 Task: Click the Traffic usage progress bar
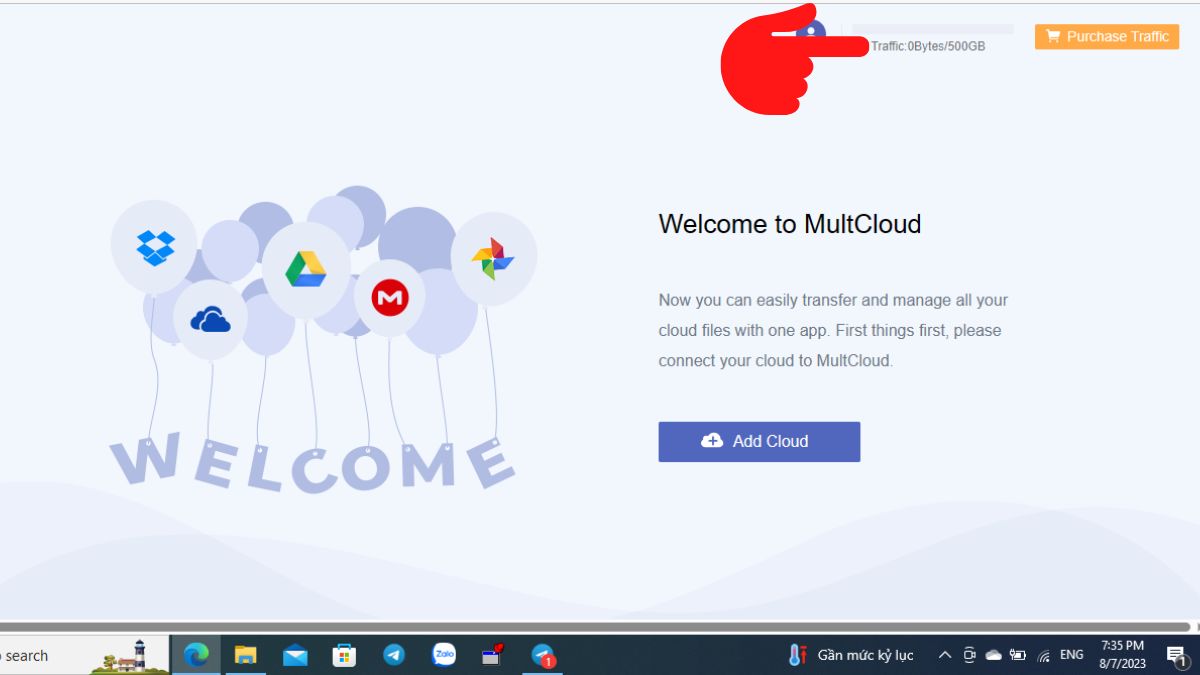(933, 28)
